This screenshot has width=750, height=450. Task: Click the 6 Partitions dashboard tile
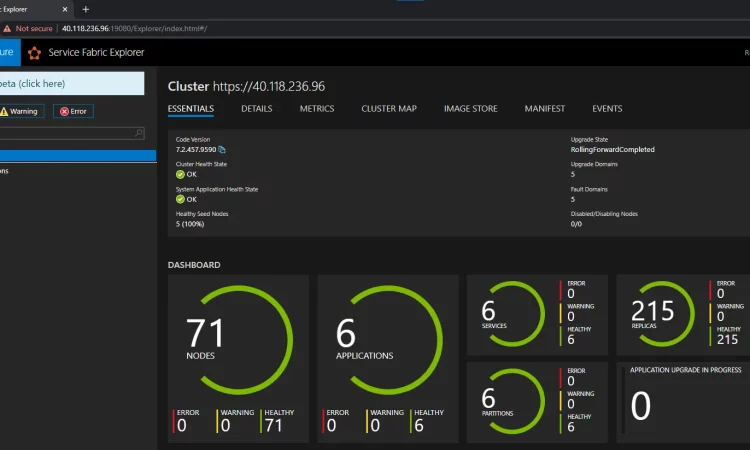[x=537, y=402]
